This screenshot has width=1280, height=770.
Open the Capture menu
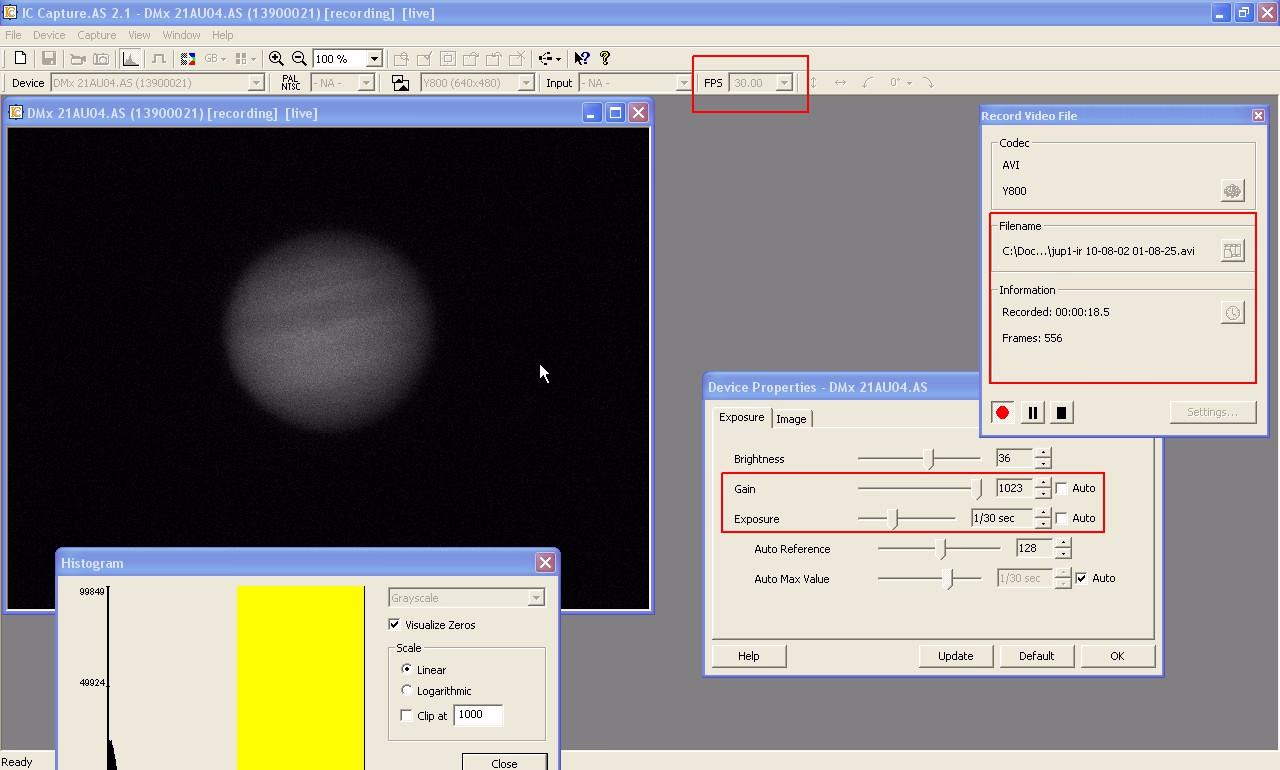(x=97, y=35)
